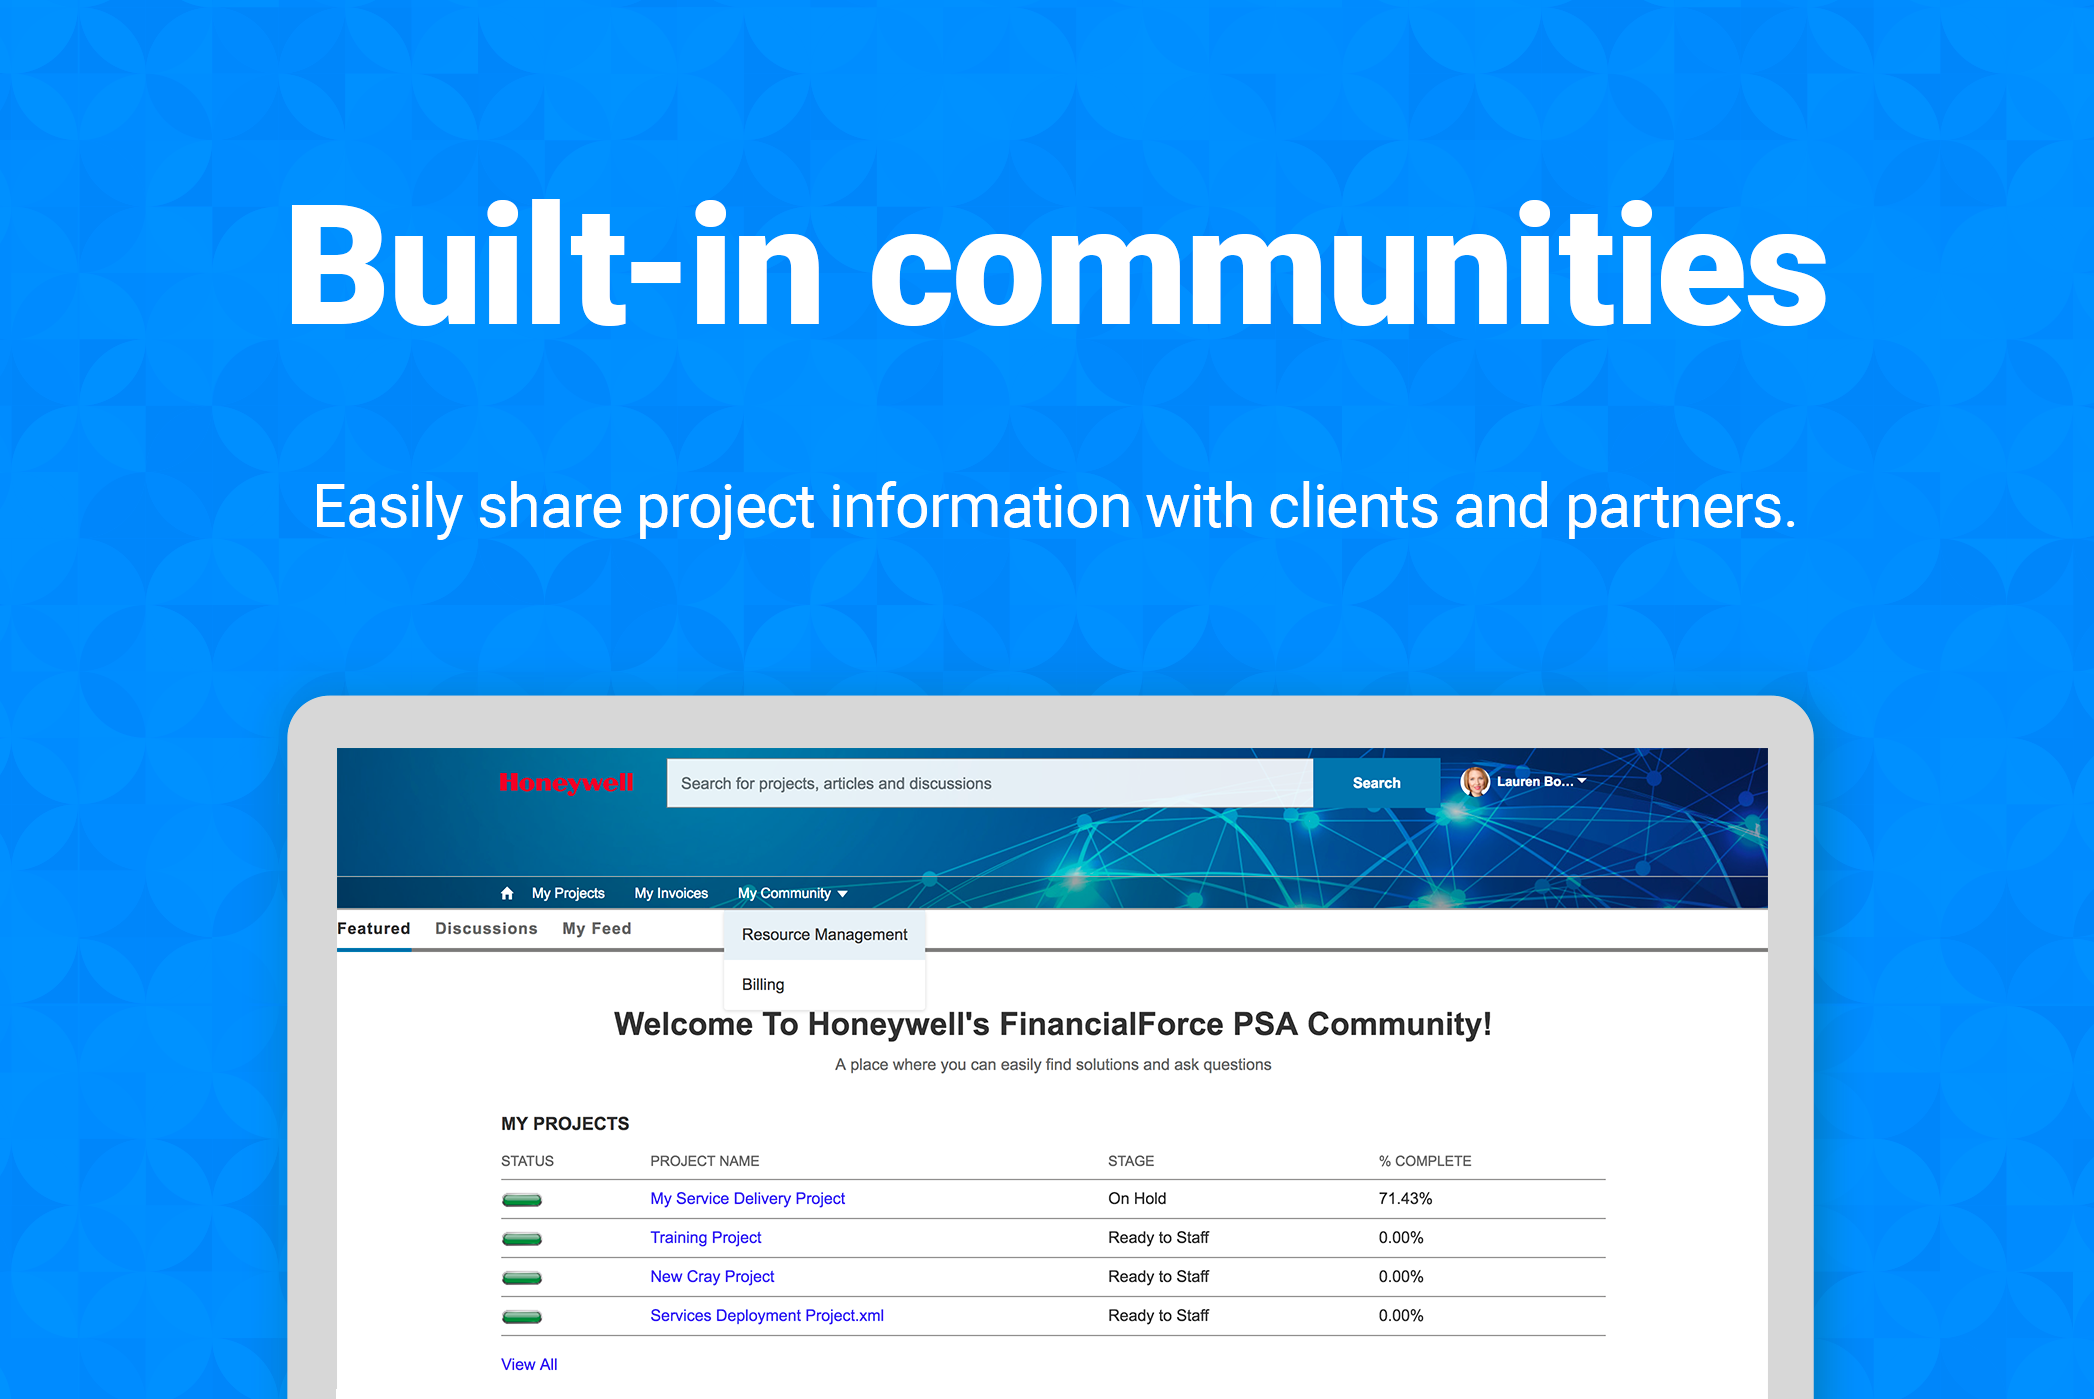The image size is (2094, 1399).
Task: Click the Honeywell logo
Action: point(566,783)
